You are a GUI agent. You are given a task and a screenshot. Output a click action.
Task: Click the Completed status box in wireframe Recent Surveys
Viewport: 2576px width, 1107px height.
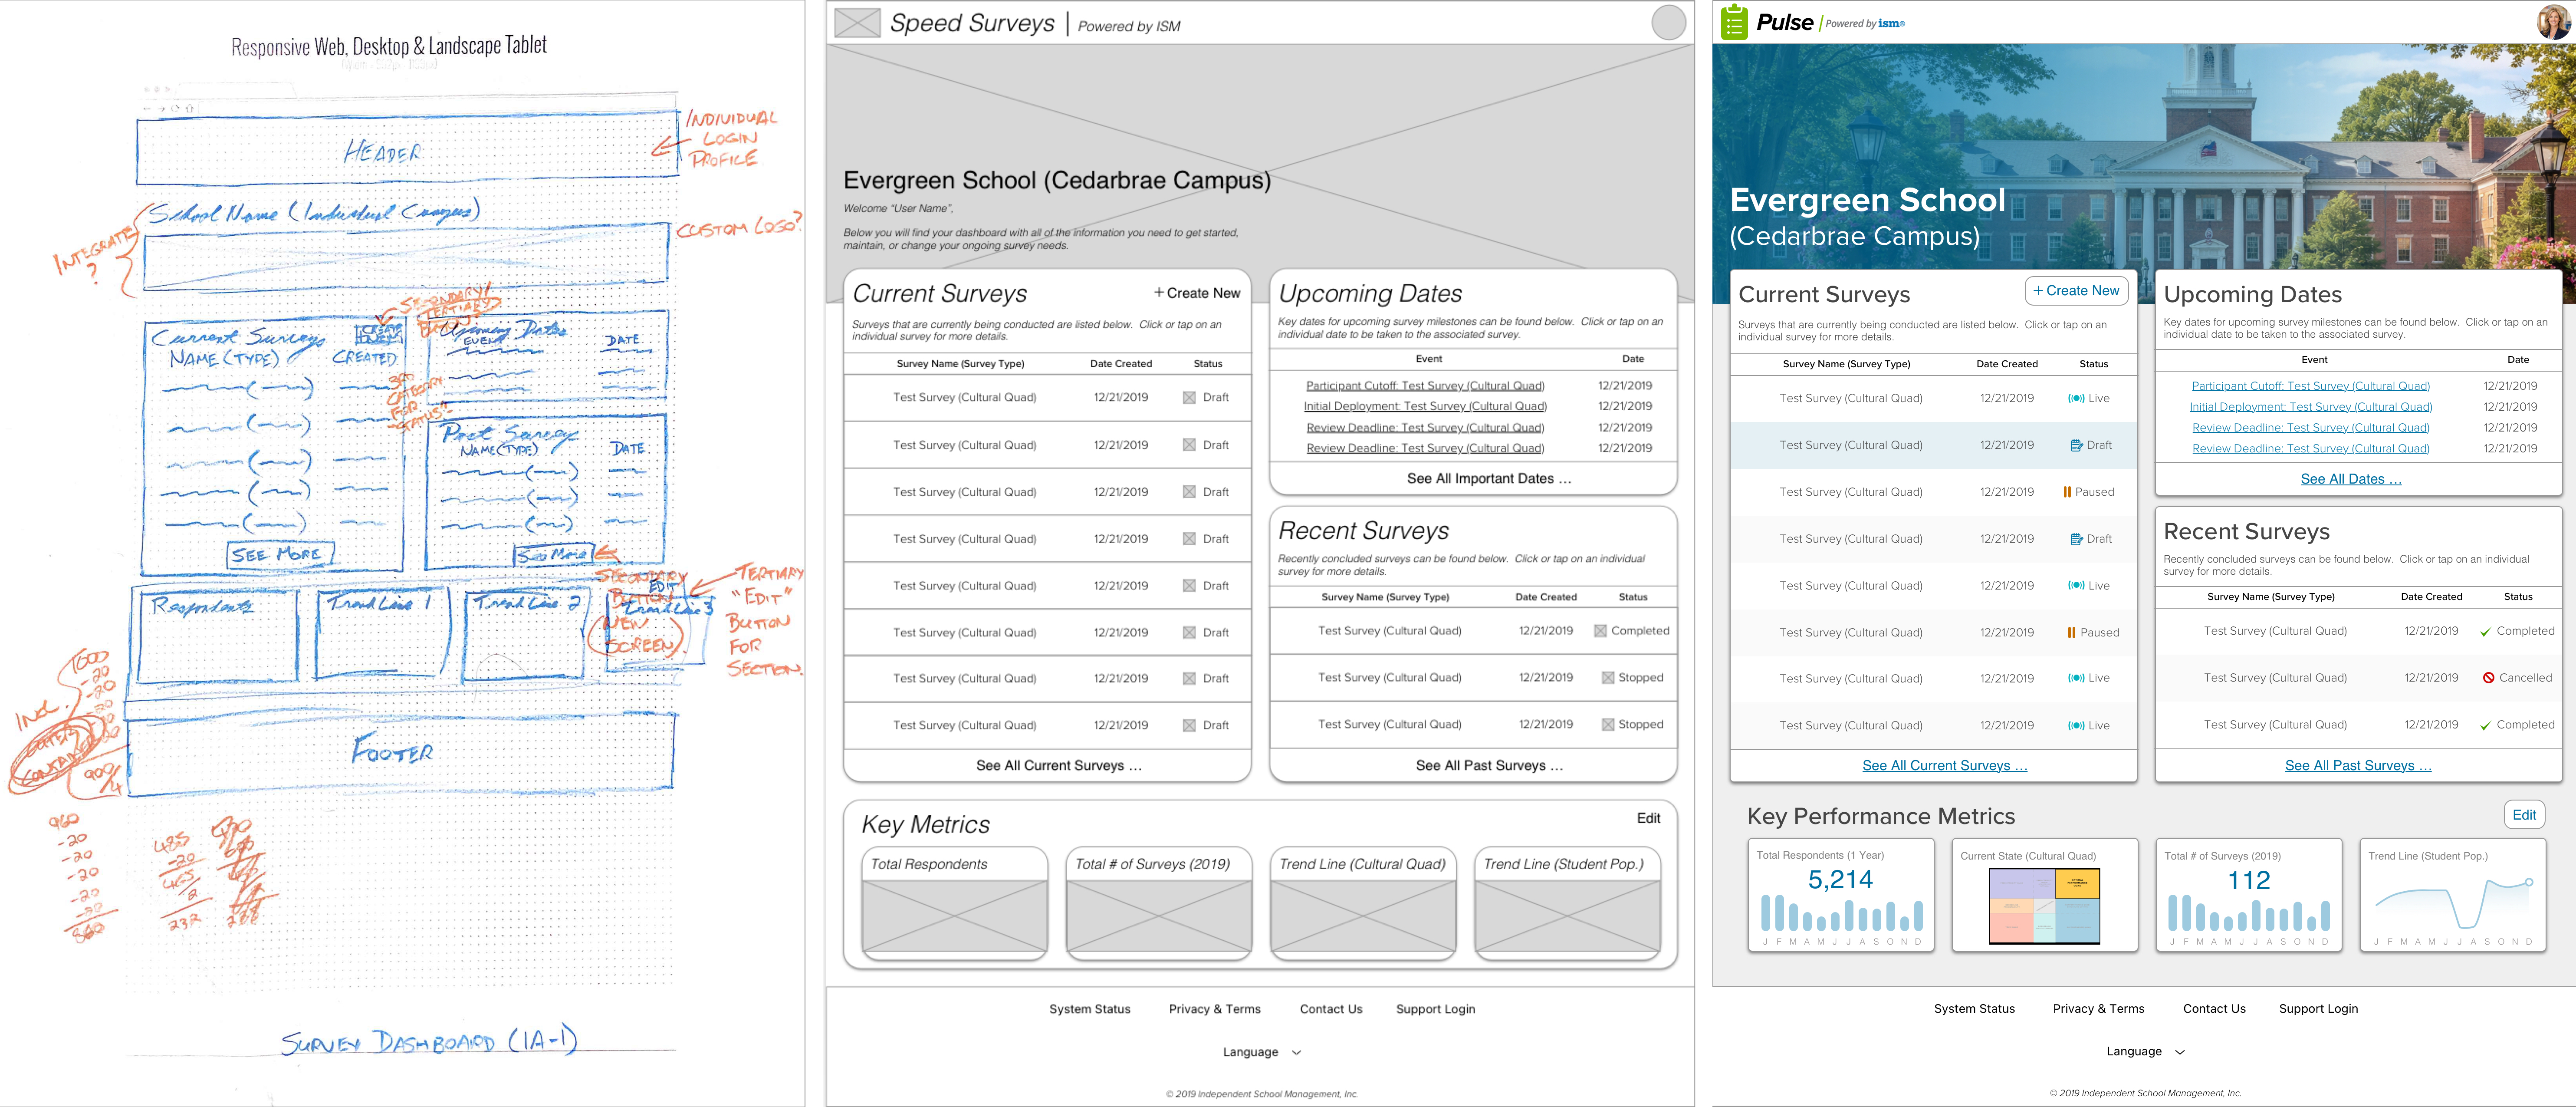[x=1600, y=631]
